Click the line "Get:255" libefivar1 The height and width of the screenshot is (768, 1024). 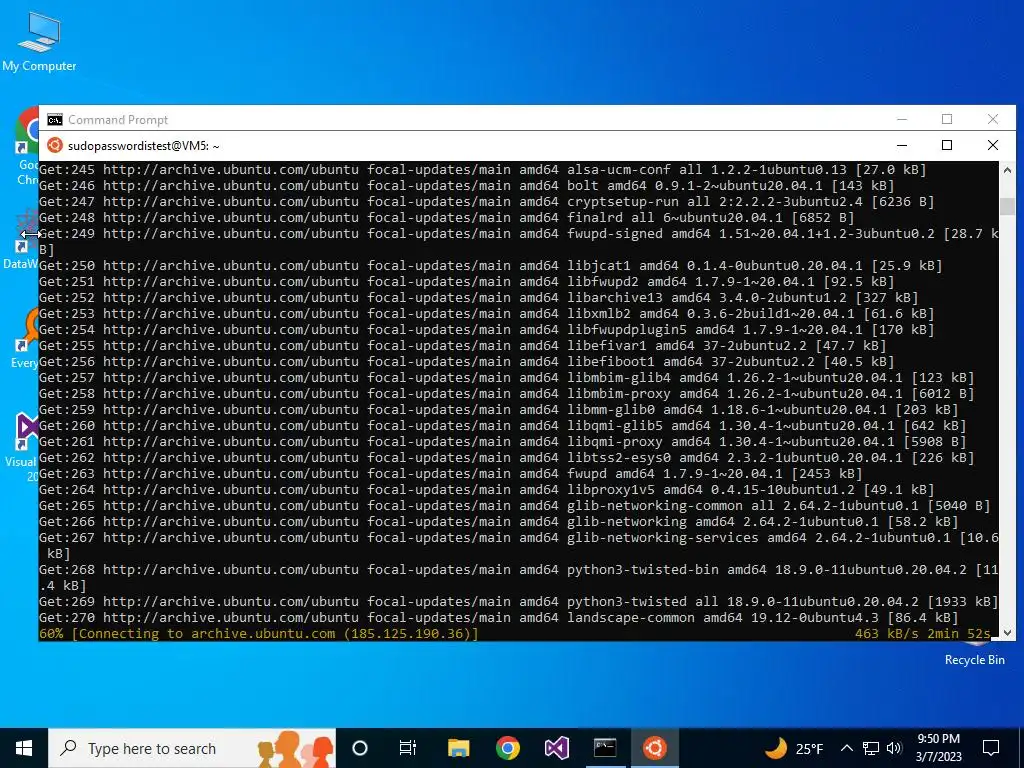[x=462, y=345]
